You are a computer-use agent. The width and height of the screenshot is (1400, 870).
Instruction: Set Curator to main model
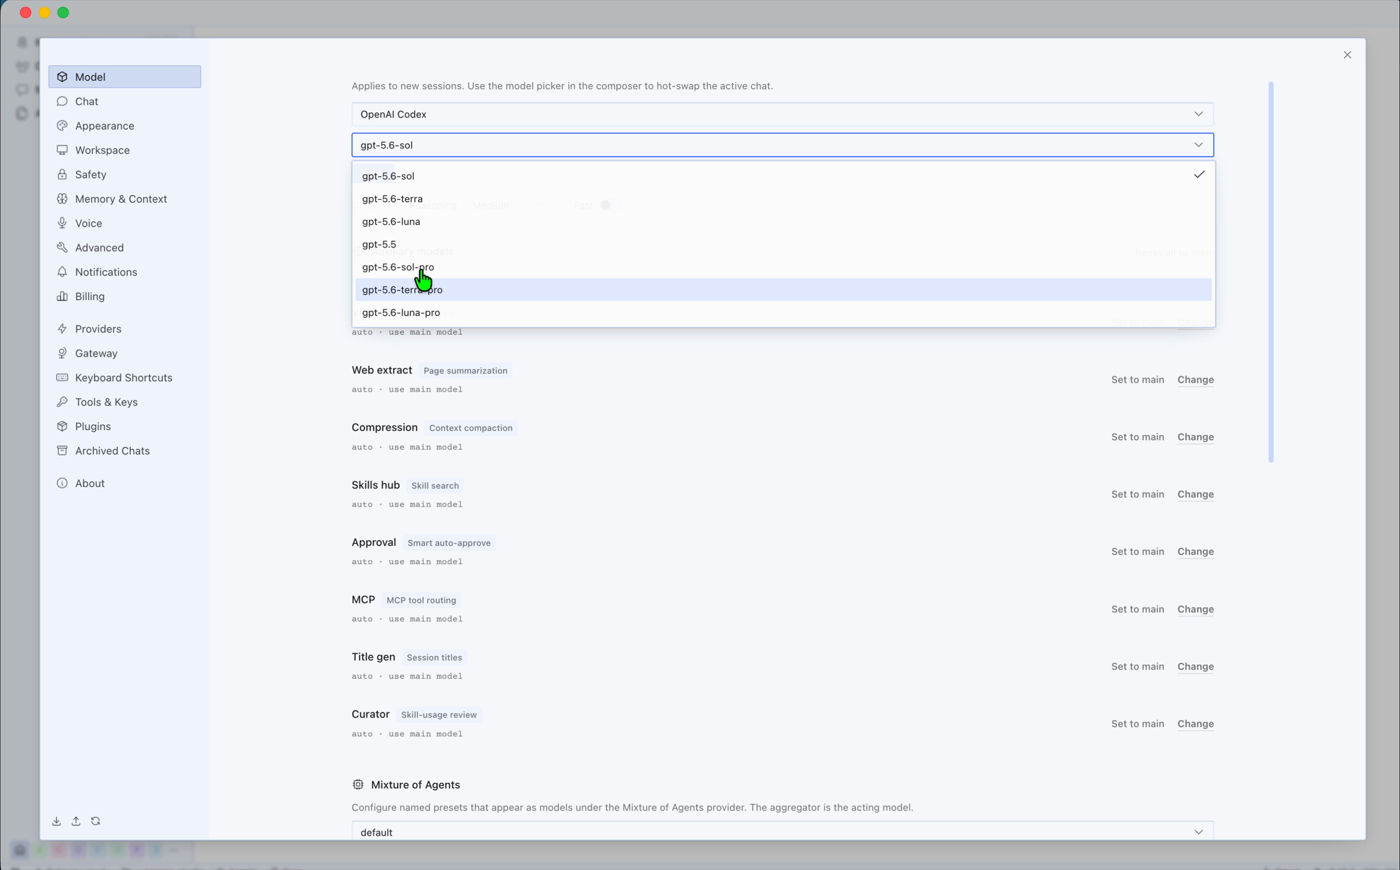(x=1137, y=724)
